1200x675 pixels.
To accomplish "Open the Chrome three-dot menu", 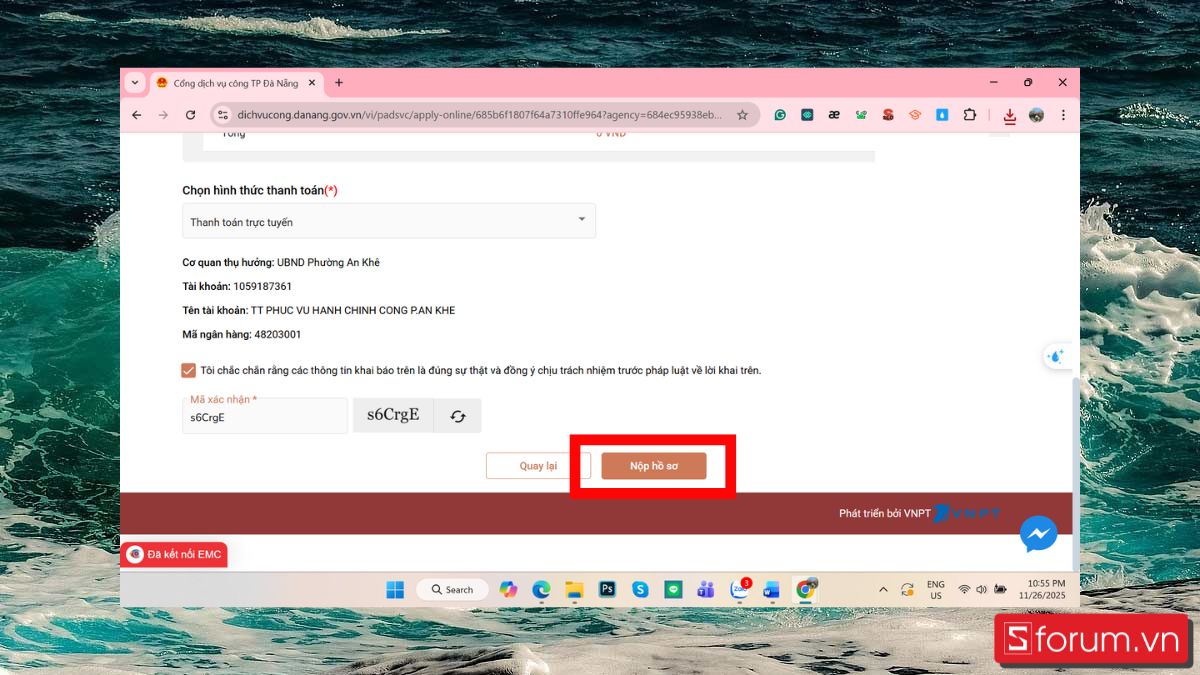I will pyautogui.click(x=1063, y=115).
